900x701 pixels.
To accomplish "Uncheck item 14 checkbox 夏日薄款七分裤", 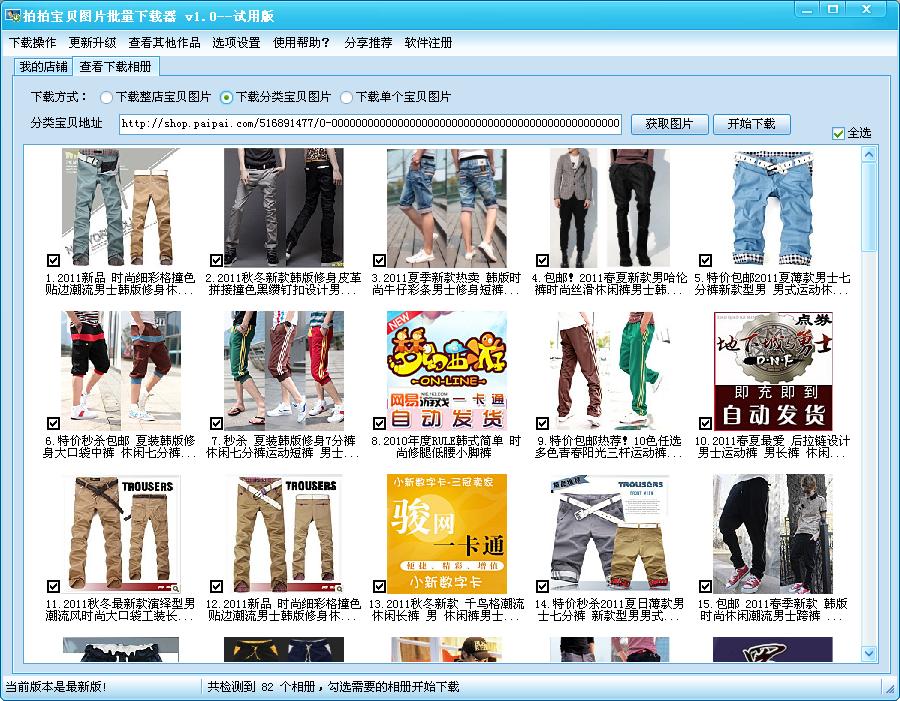I will click(542, 586).
